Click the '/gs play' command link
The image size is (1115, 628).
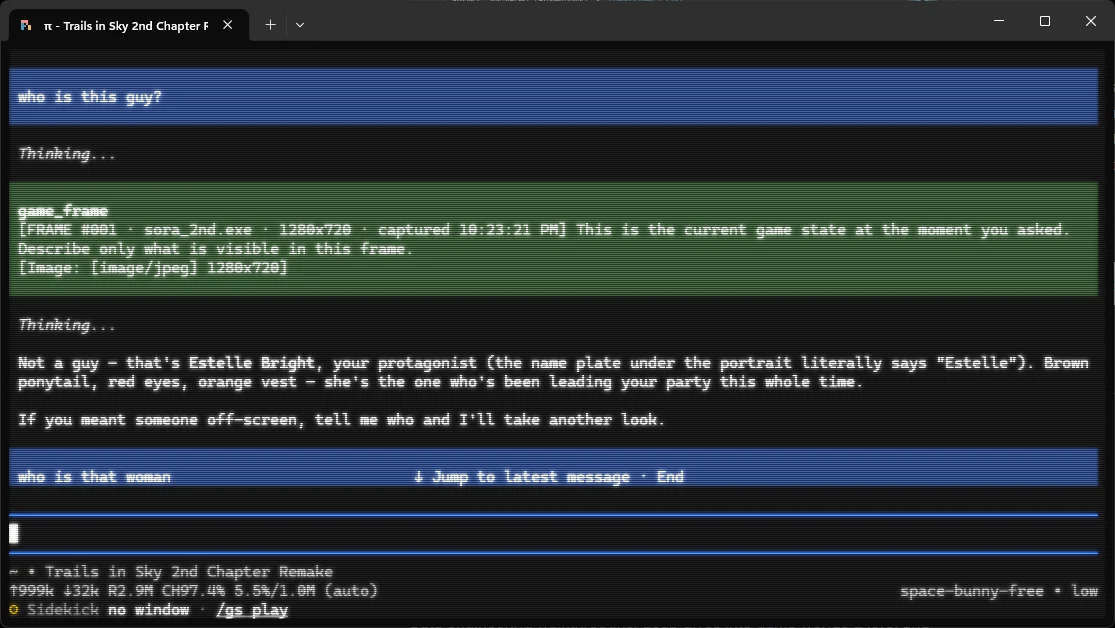tap(252, 610)
